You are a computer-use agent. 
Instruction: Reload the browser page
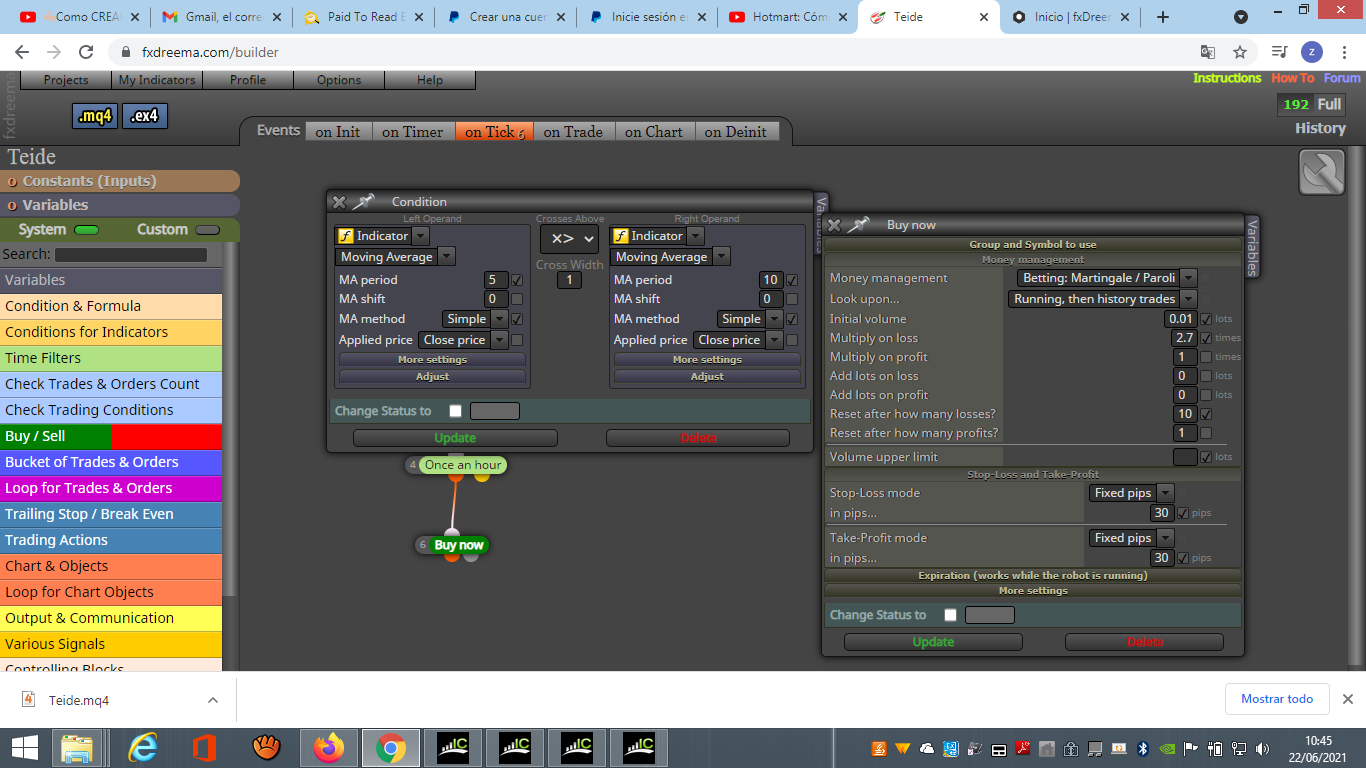86,52
